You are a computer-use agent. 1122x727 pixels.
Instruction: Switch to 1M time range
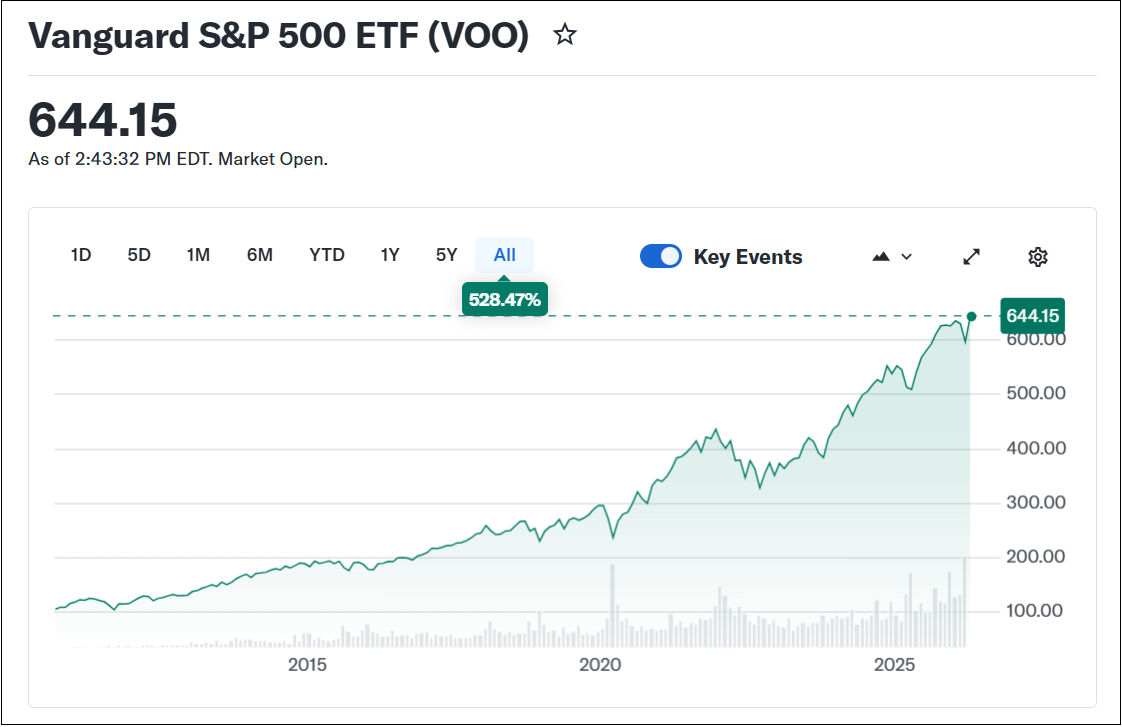tap(198, 255)
